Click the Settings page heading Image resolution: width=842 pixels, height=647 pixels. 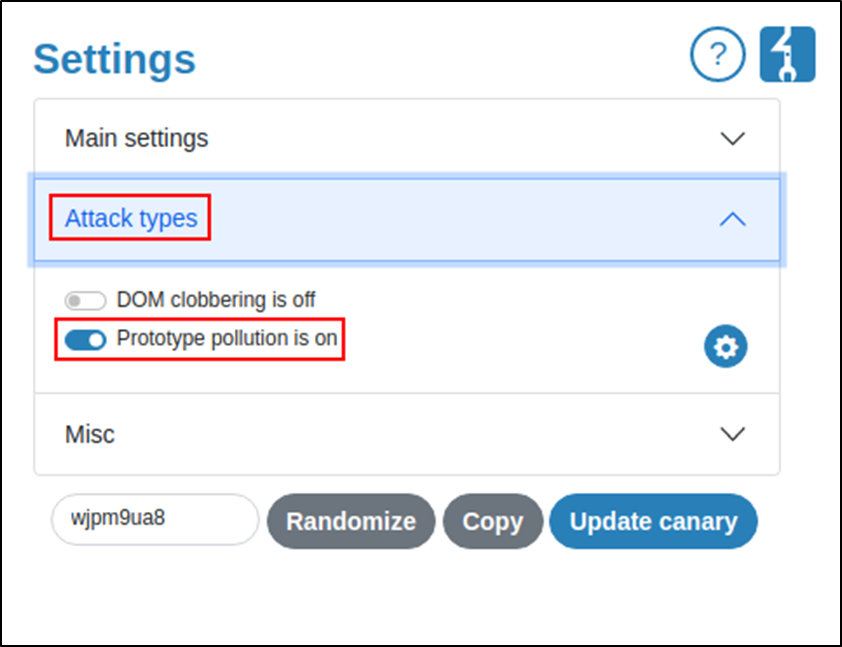tap(115, 60)
